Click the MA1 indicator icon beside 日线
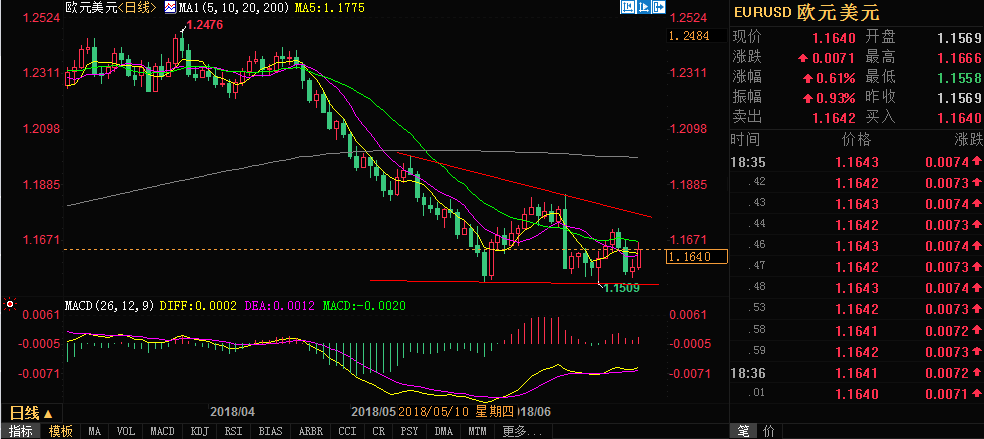This screenshot has width=984, height=439. [168, 8]
